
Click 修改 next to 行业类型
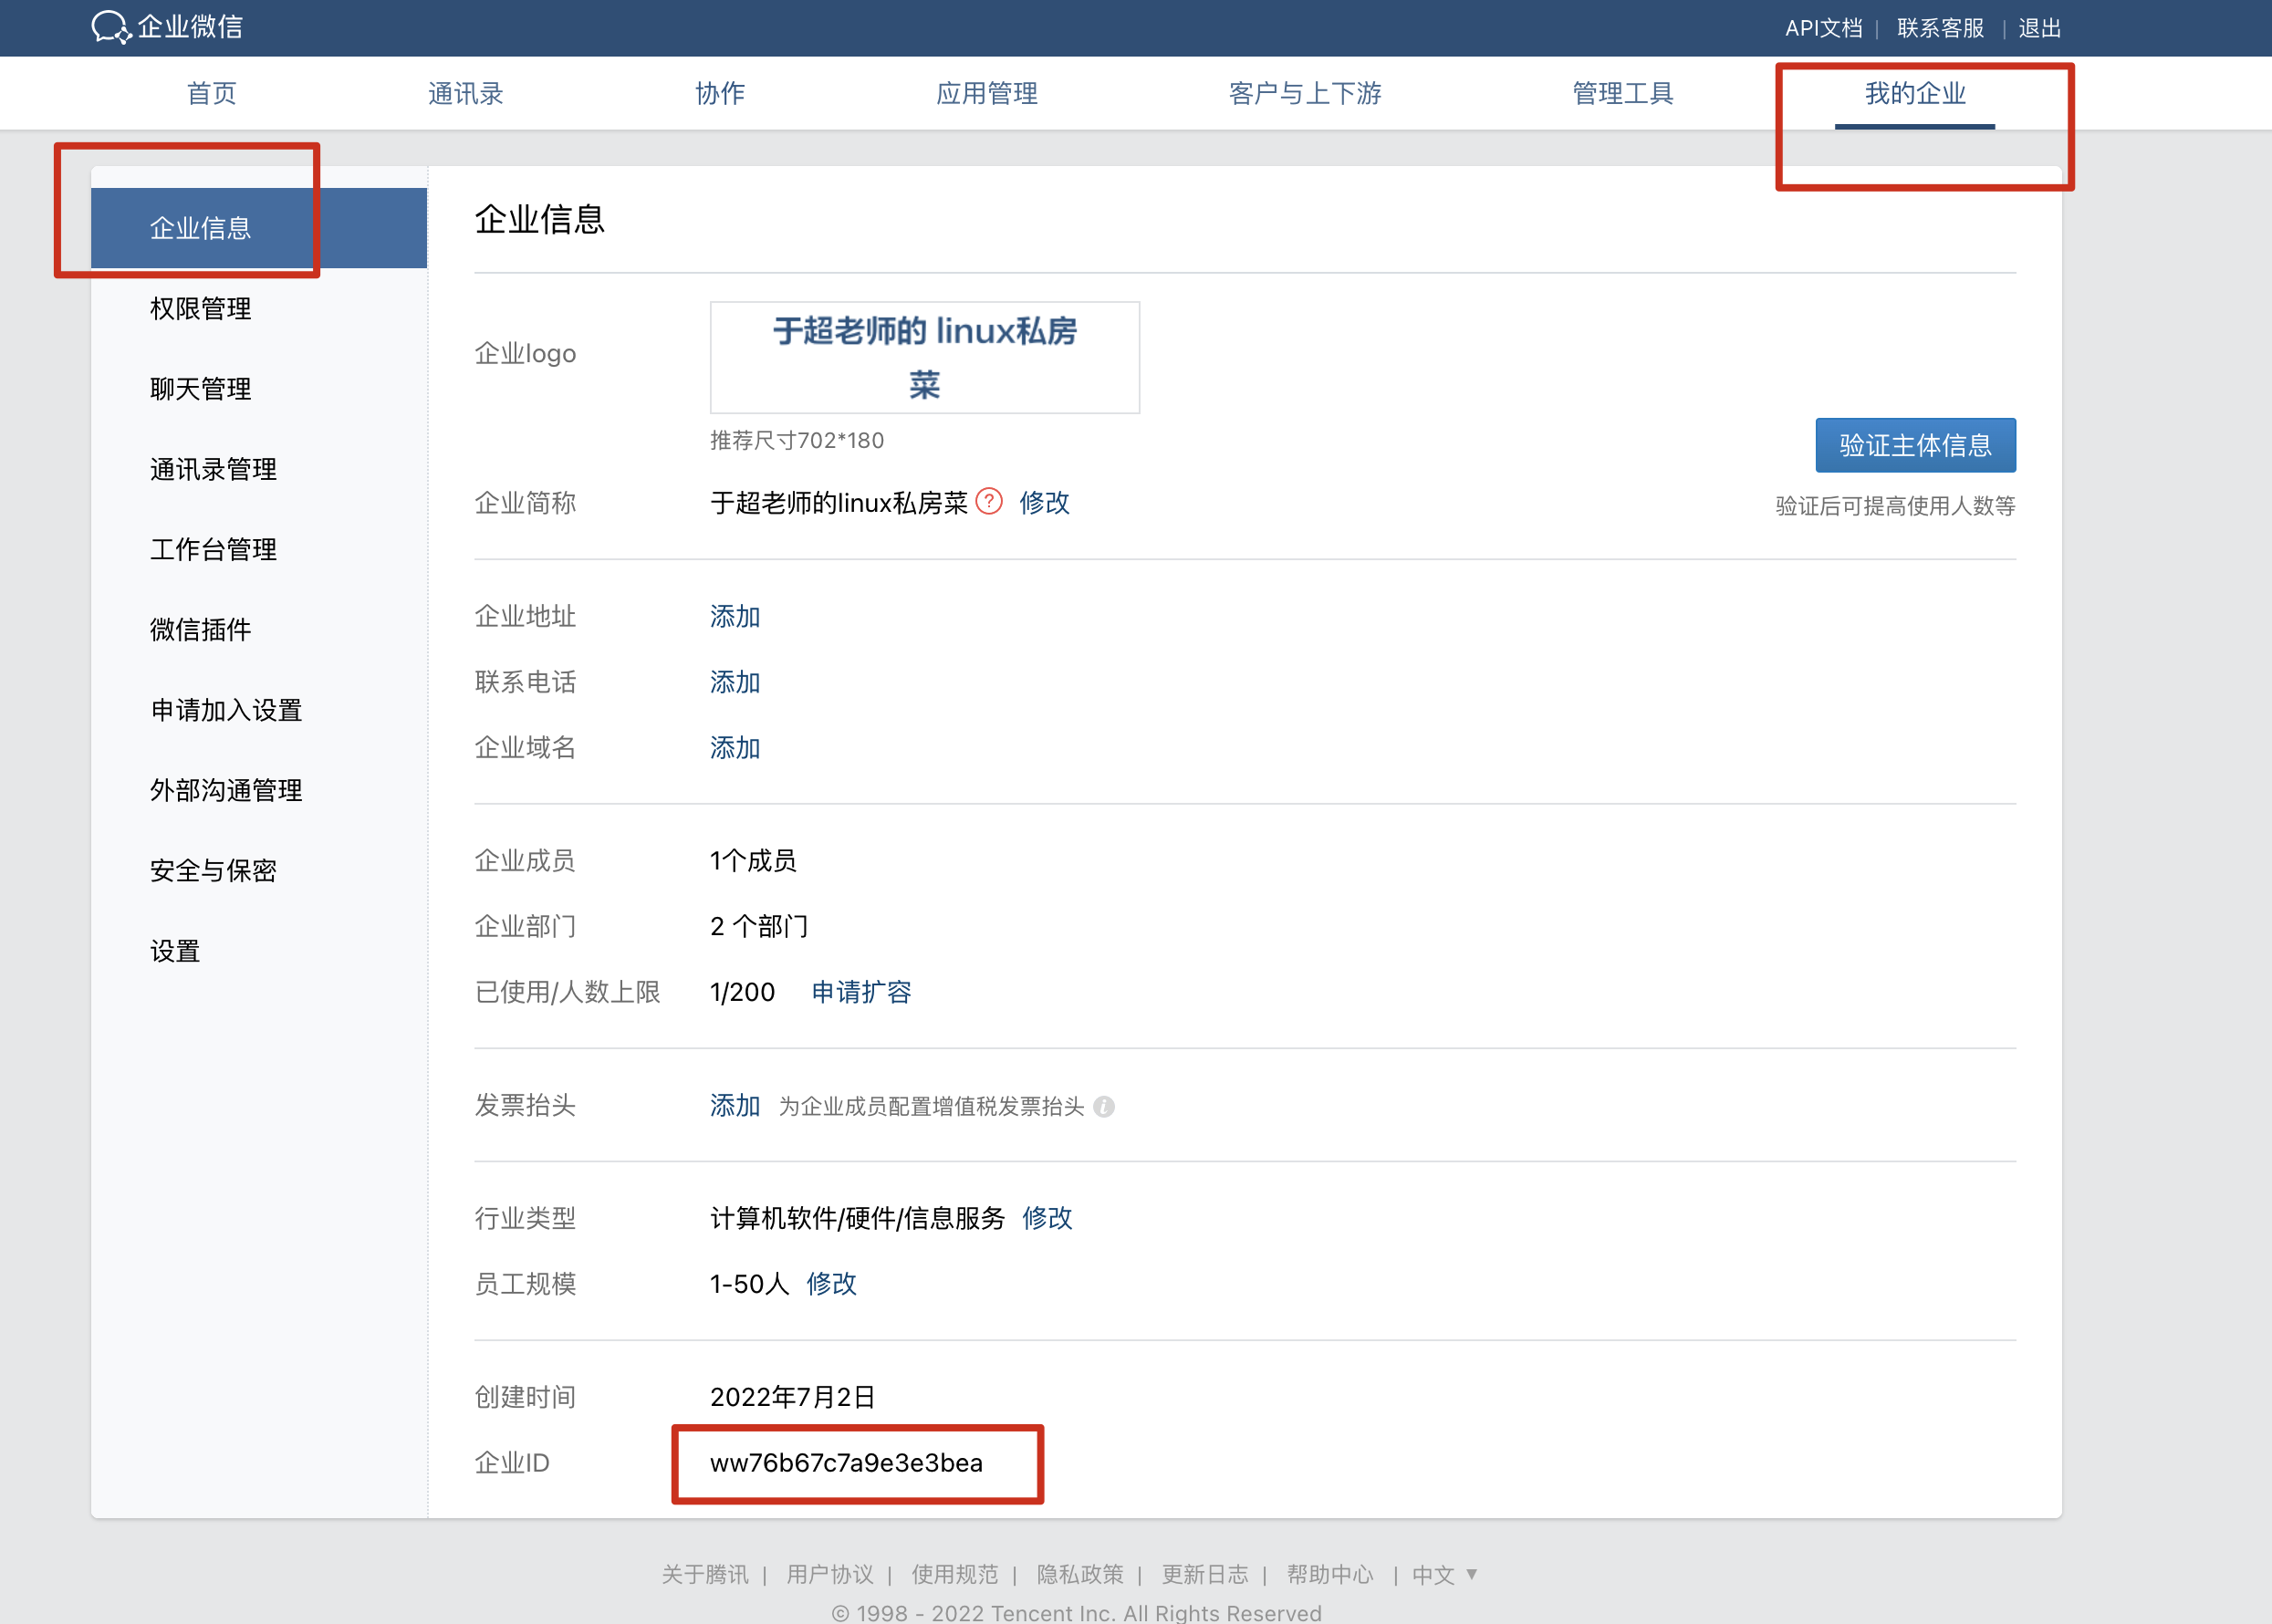[x=1047, y=1218]
